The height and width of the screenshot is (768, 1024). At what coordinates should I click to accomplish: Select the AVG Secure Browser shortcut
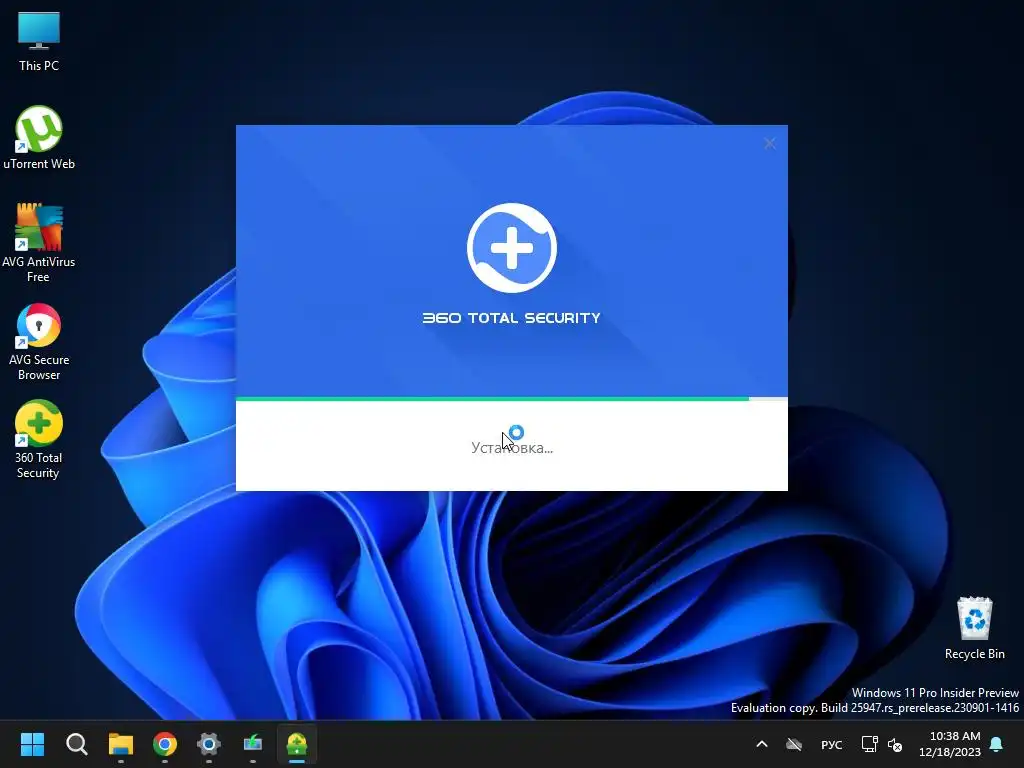point(39,342)
